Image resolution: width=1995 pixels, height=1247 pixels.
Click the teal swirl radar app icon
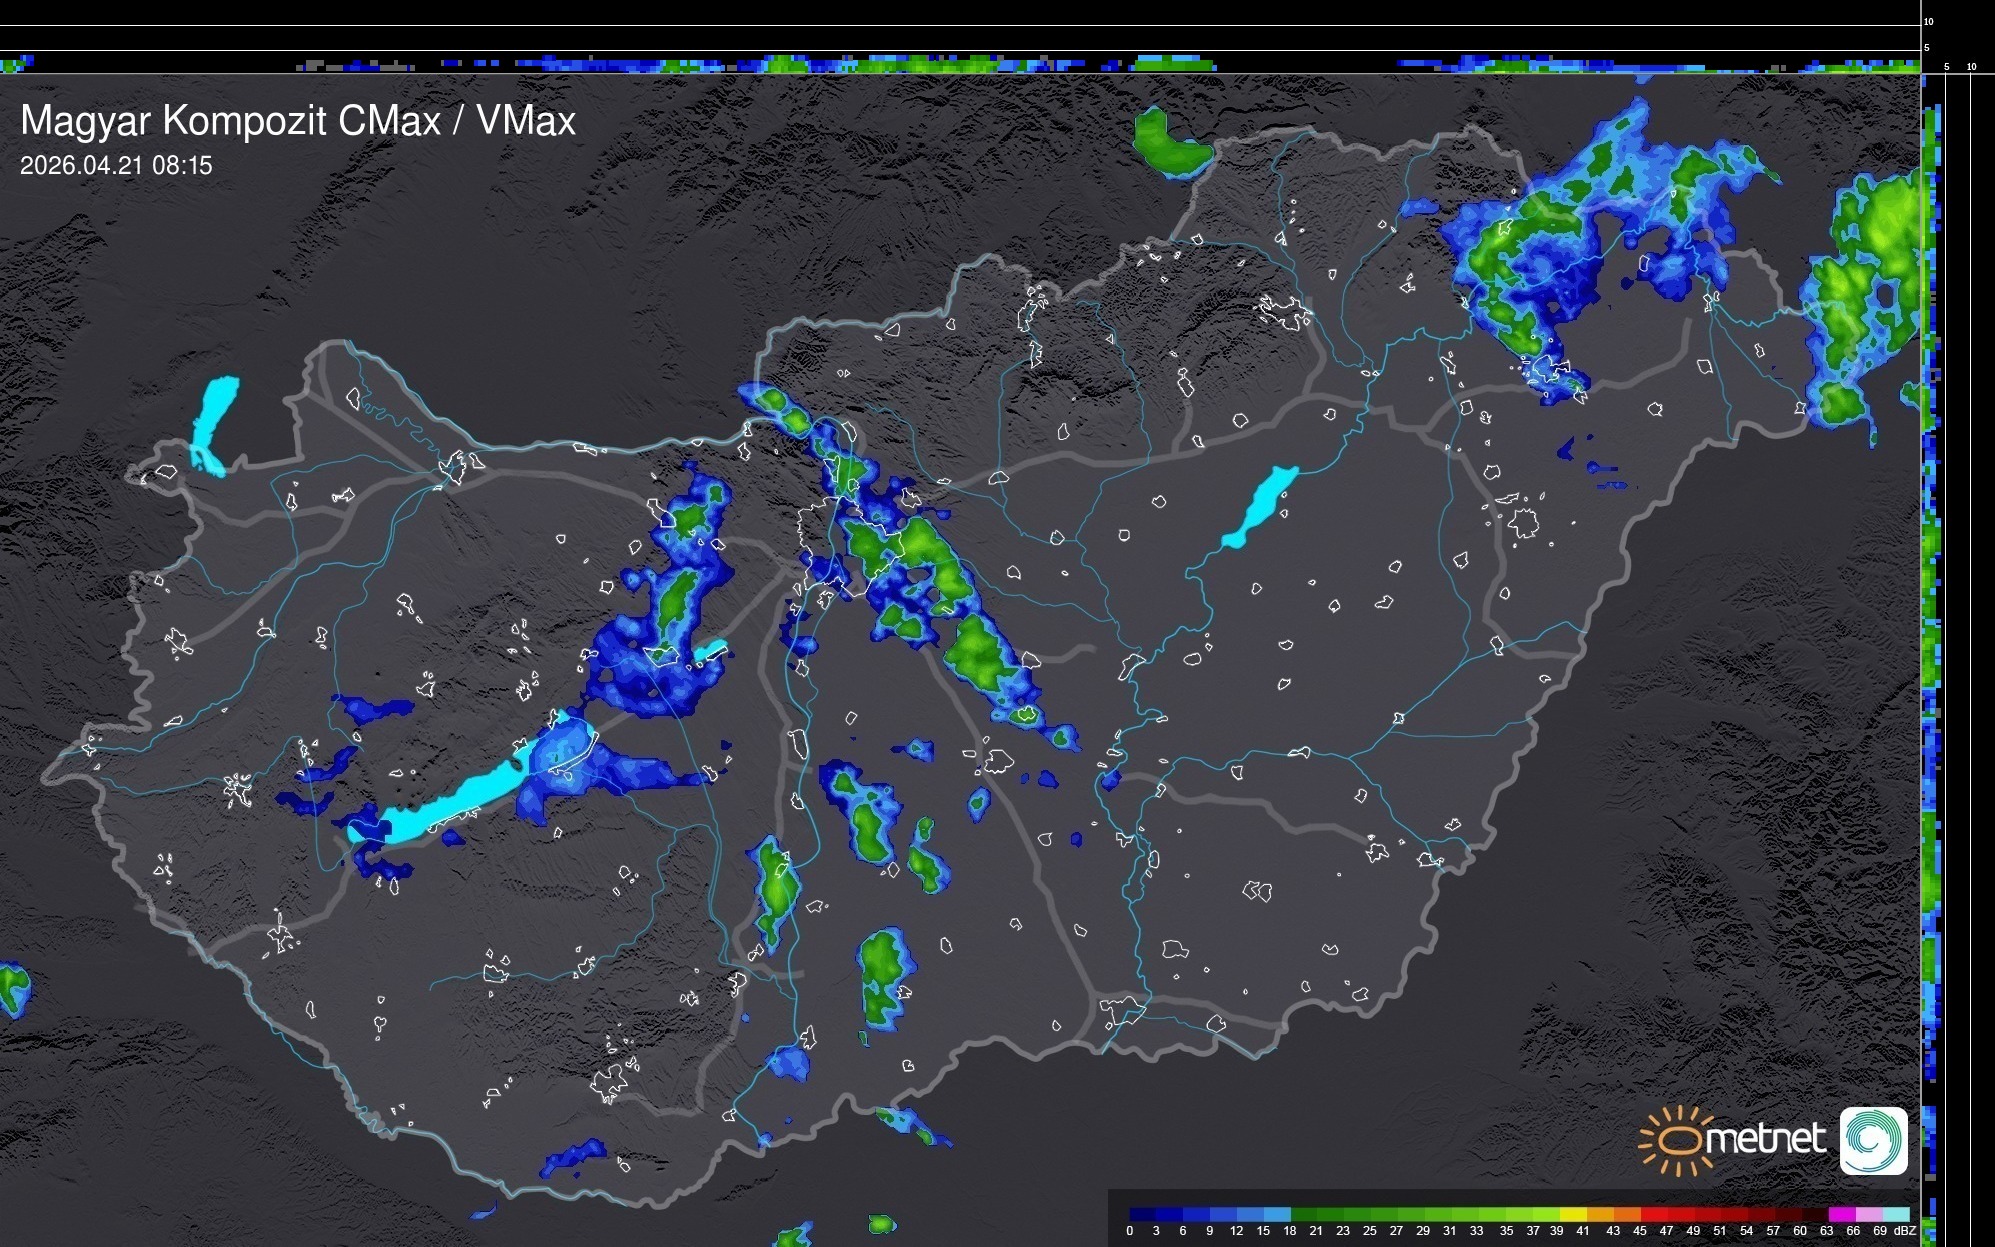(1873, 1140)
